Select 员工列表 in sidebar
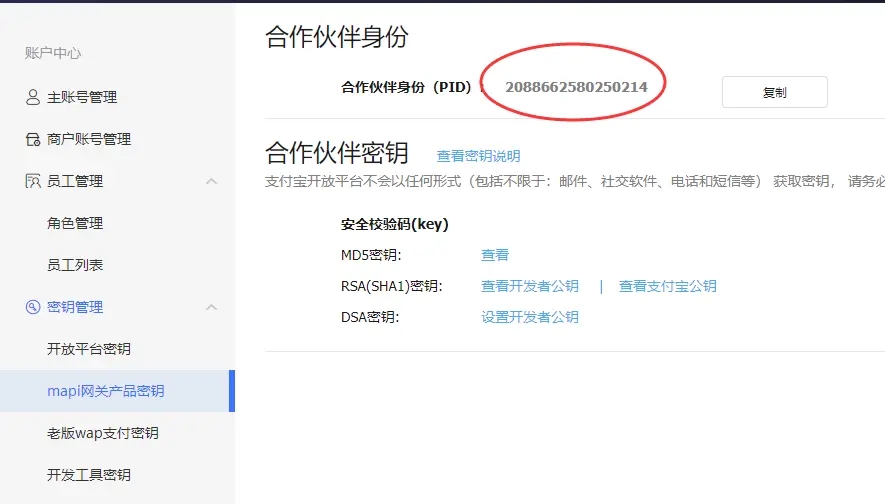 pos(75,265)
